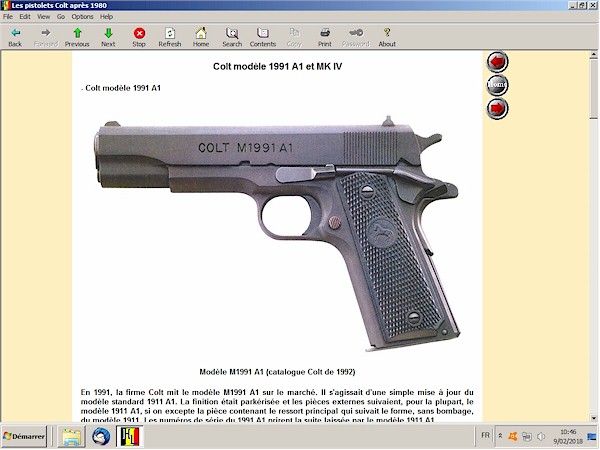This screenshot has width=600, height=450.
Task: Open the Go menu
Action: point(61,16)
